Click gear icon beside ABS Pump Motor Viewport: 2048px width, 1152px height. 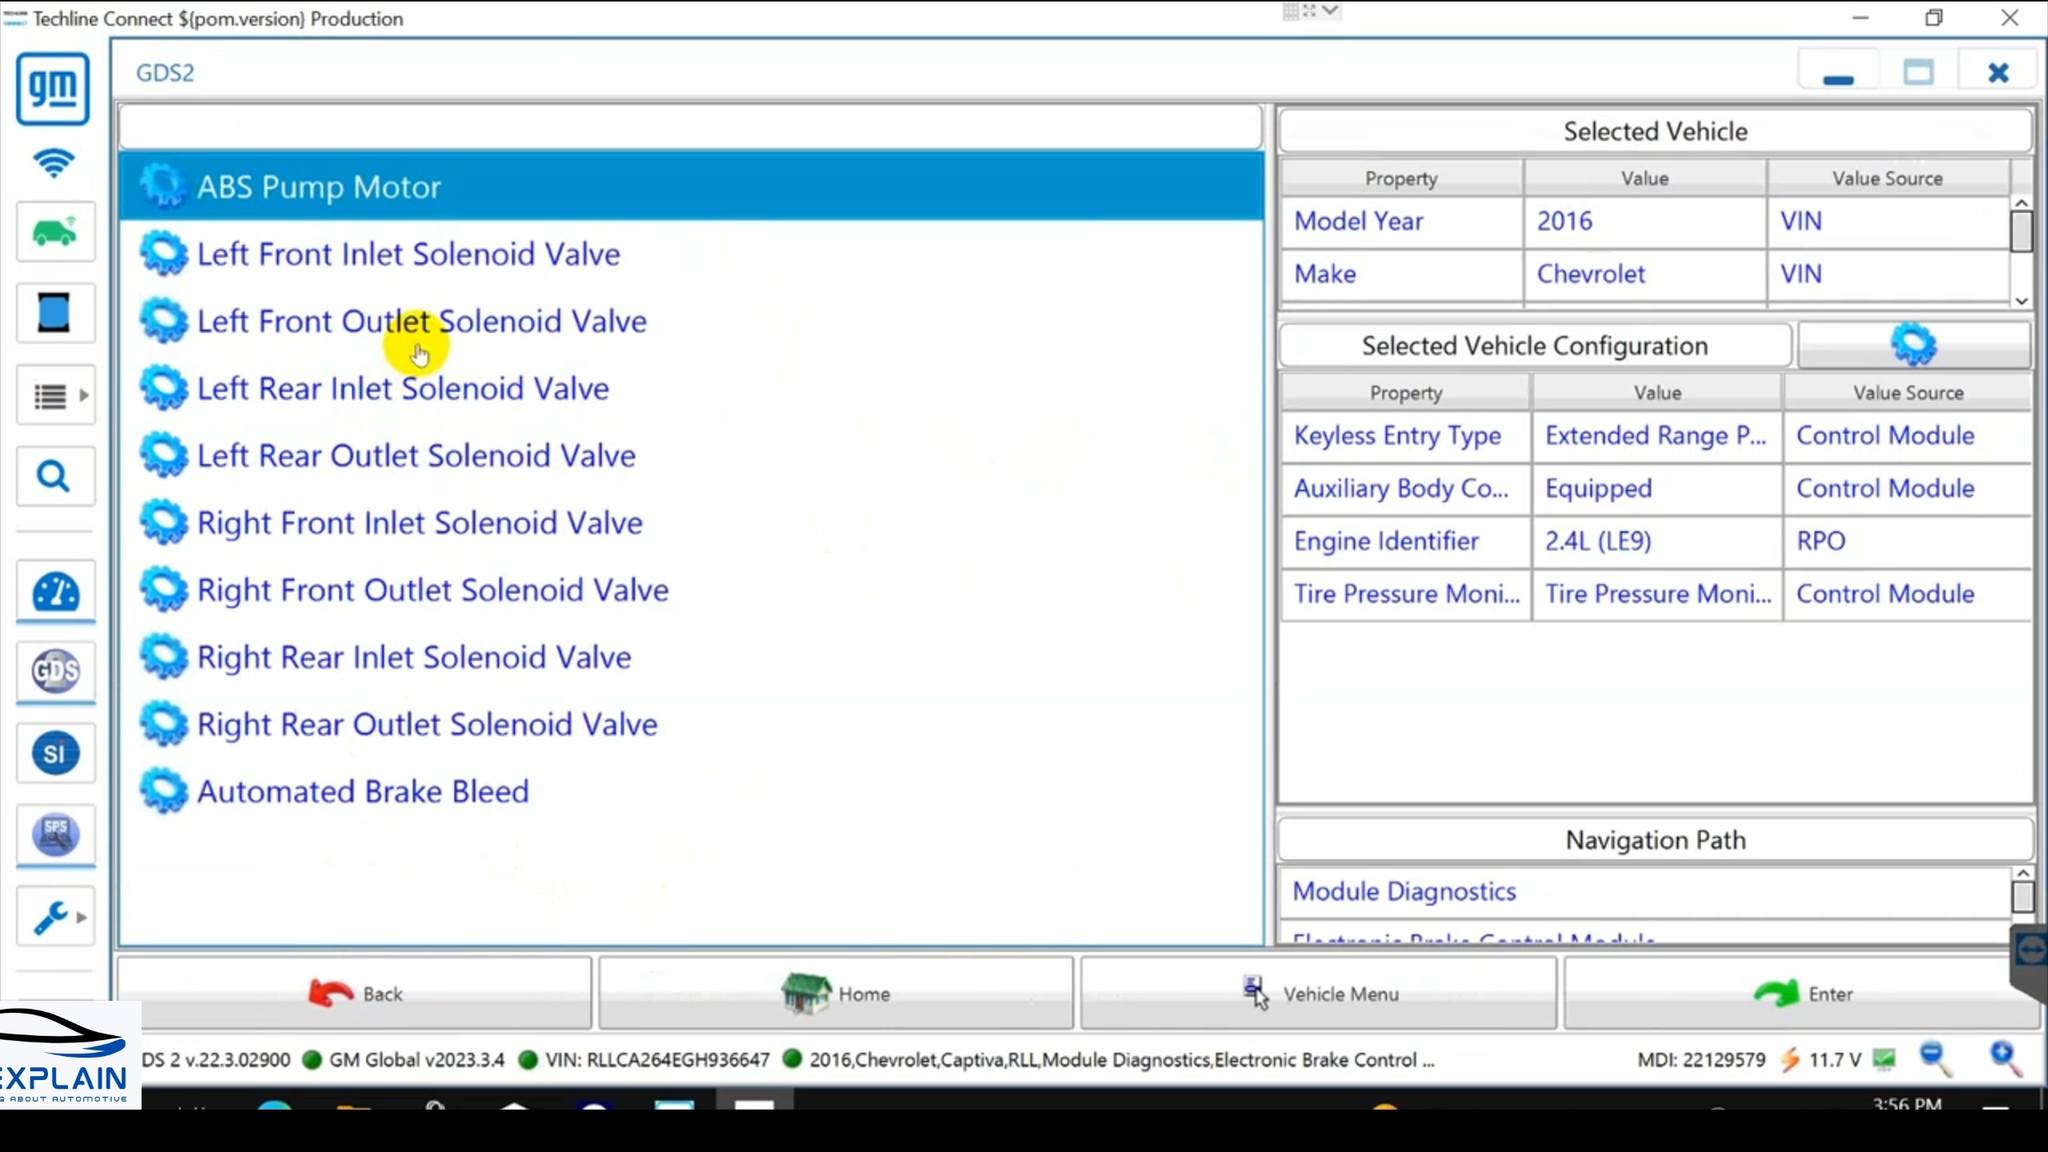click(163, 186)
